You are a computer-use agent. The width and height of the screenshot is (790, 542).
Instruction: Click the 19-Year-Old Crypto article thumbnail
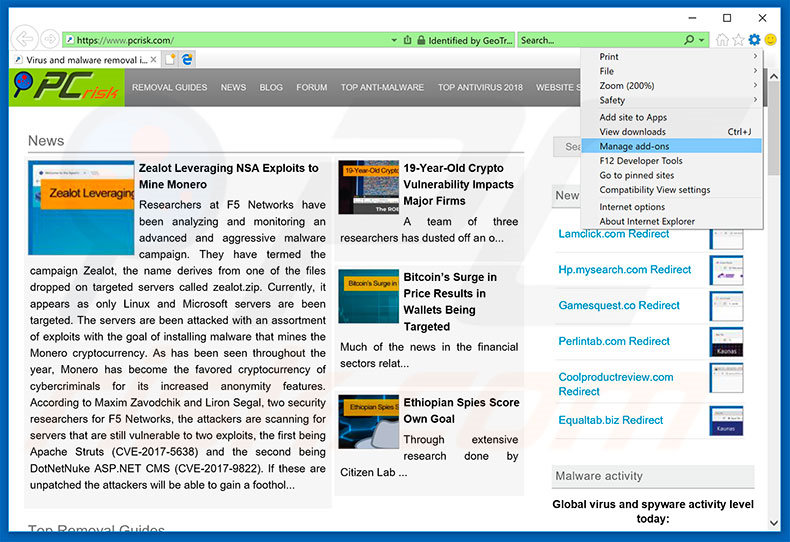tap(369, 187)
